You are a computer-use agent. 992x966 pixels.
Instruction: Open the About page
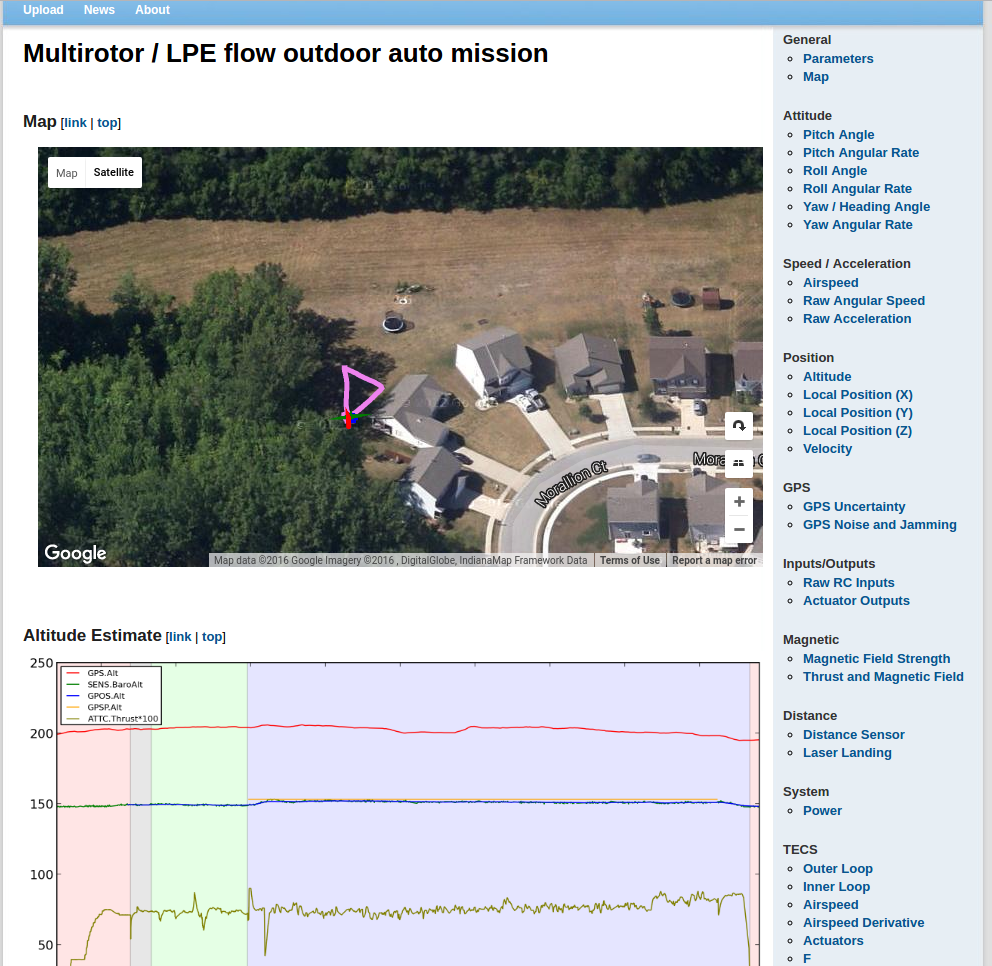(152, 10)
